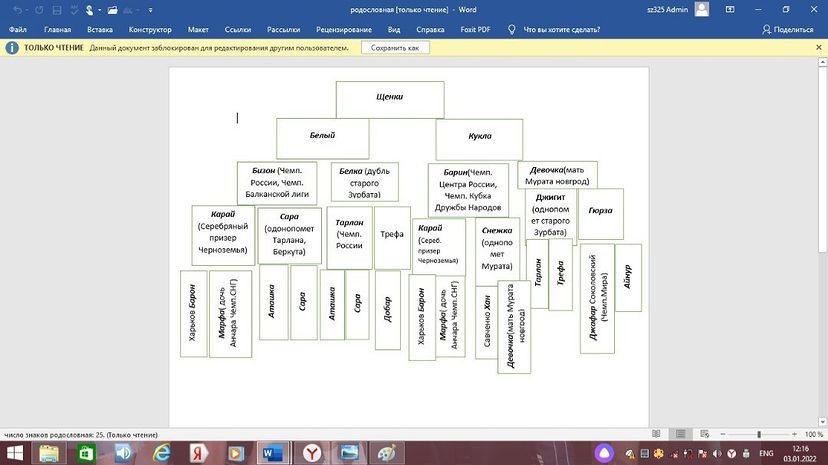This screenshot has height=465, width=828.
Task: Click the vertical scrollbar down arrow
Action: click(822, 422)
